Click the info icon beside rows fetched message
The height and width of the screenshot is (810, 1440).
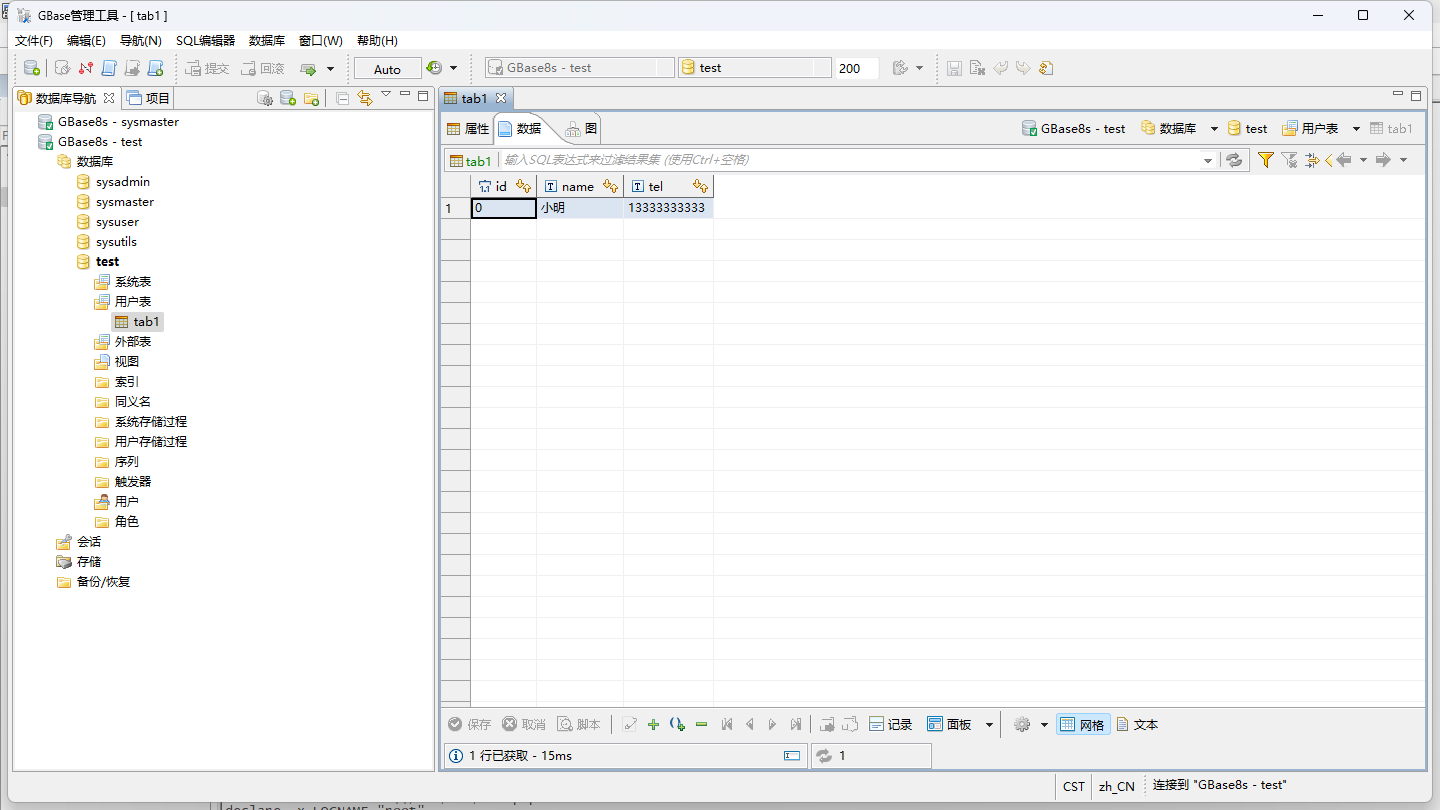[x=456, y=756]
